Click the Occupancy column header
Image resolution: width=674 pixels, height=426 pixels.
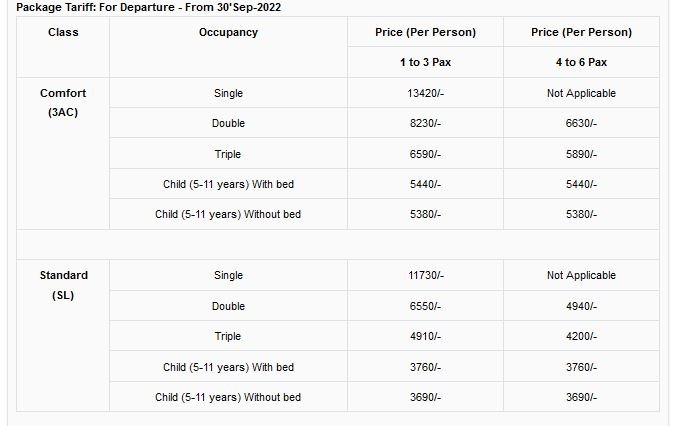(x=228, y=32)
